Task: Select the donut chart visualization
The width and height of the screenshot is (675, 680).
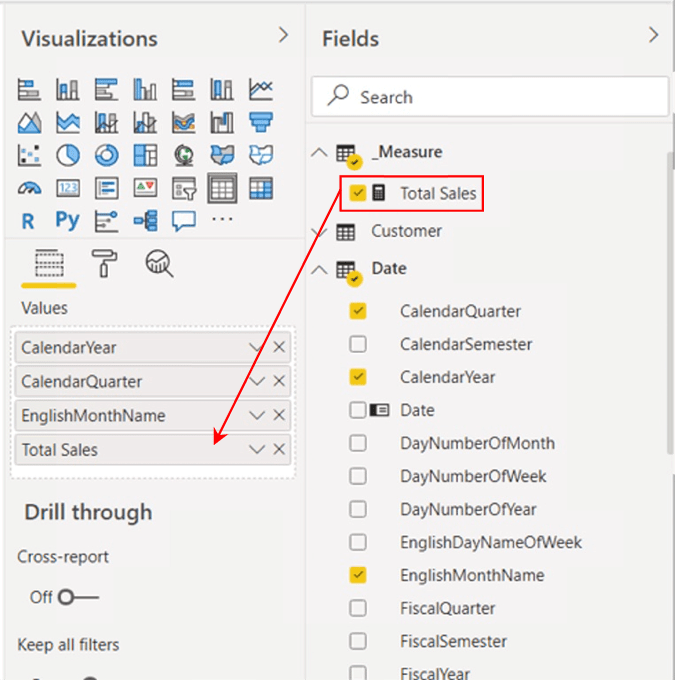Action: click(106, 155)
